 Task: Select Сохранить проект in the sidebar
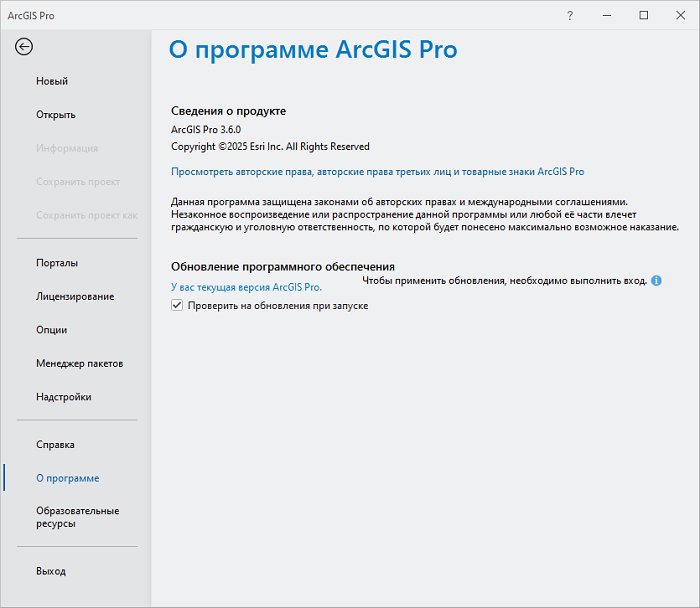coord(78,182)
